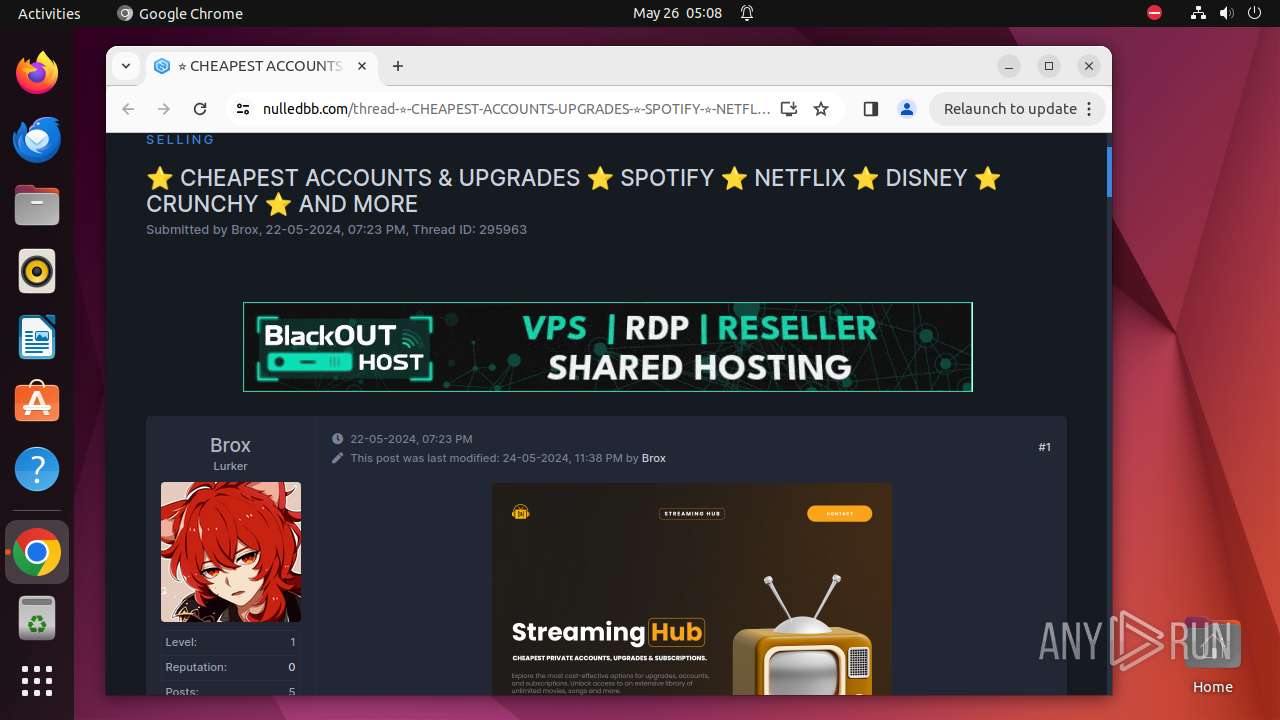Open the Activities overview
Screen dimensions: 1280x720
49,13
